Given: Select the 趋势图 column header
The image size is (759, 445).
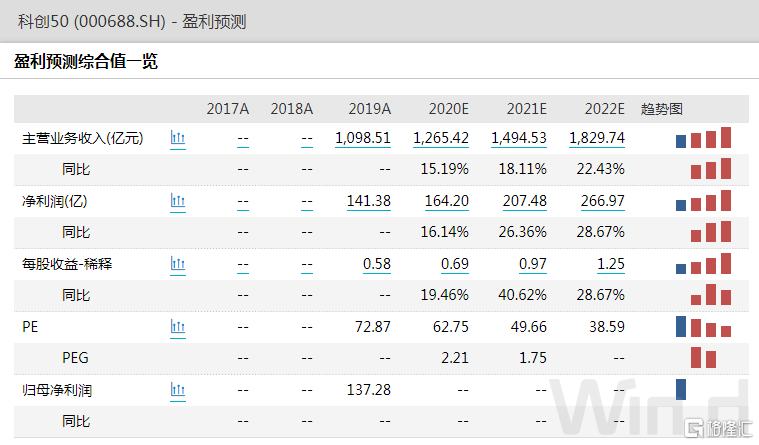Looking at the screenshot, I should [x=661, y=109].
